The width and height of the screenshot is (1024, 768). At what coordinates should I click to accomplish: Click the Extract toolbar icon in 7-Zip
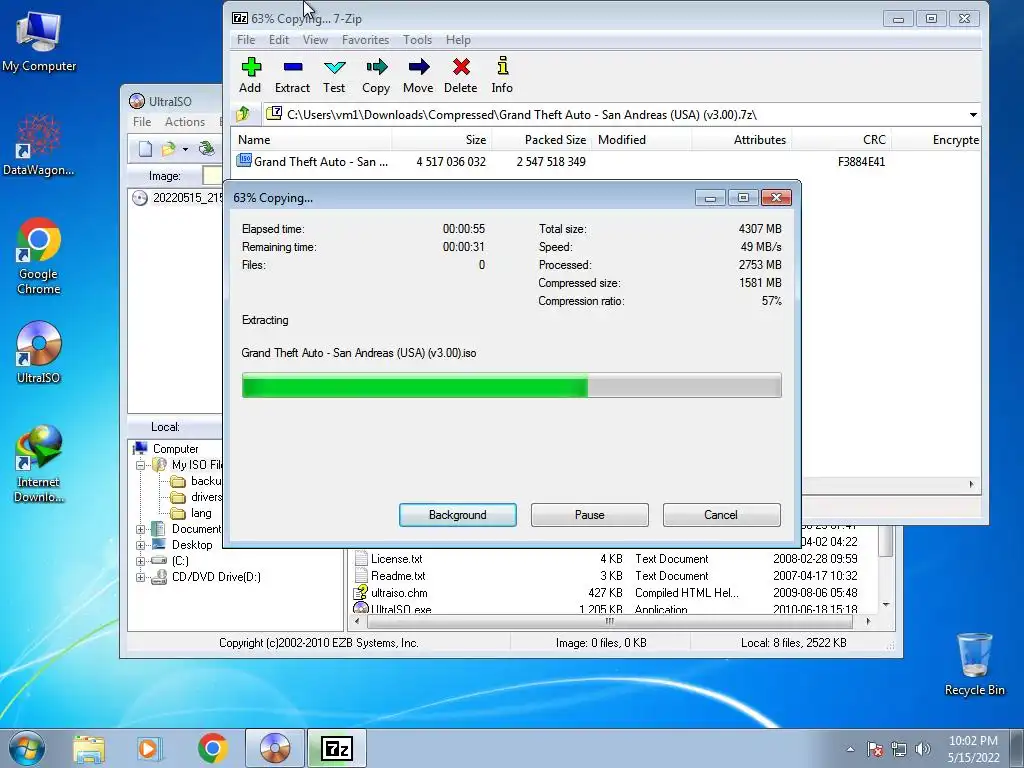pyautogui.click(x=292, y=75)
